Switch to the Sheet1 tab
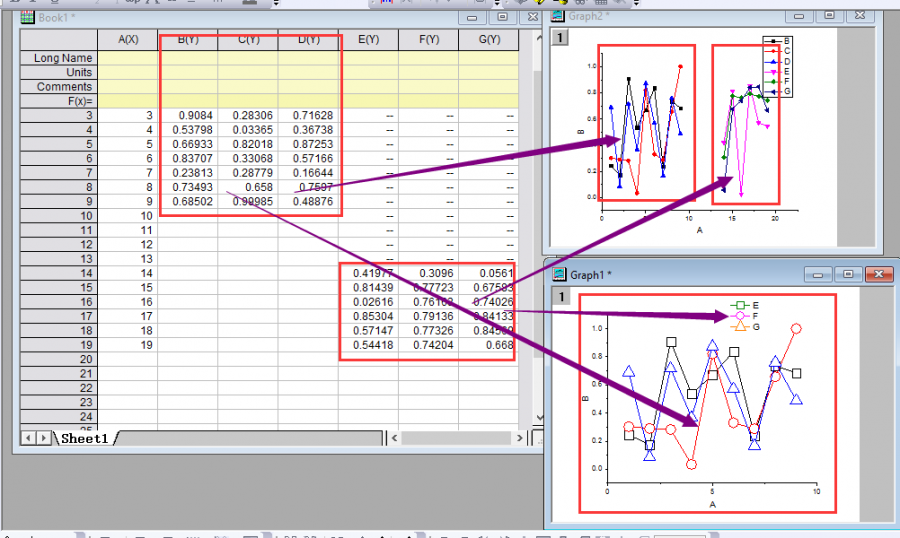This screenshot has width=900, height=538. (84, 438)
